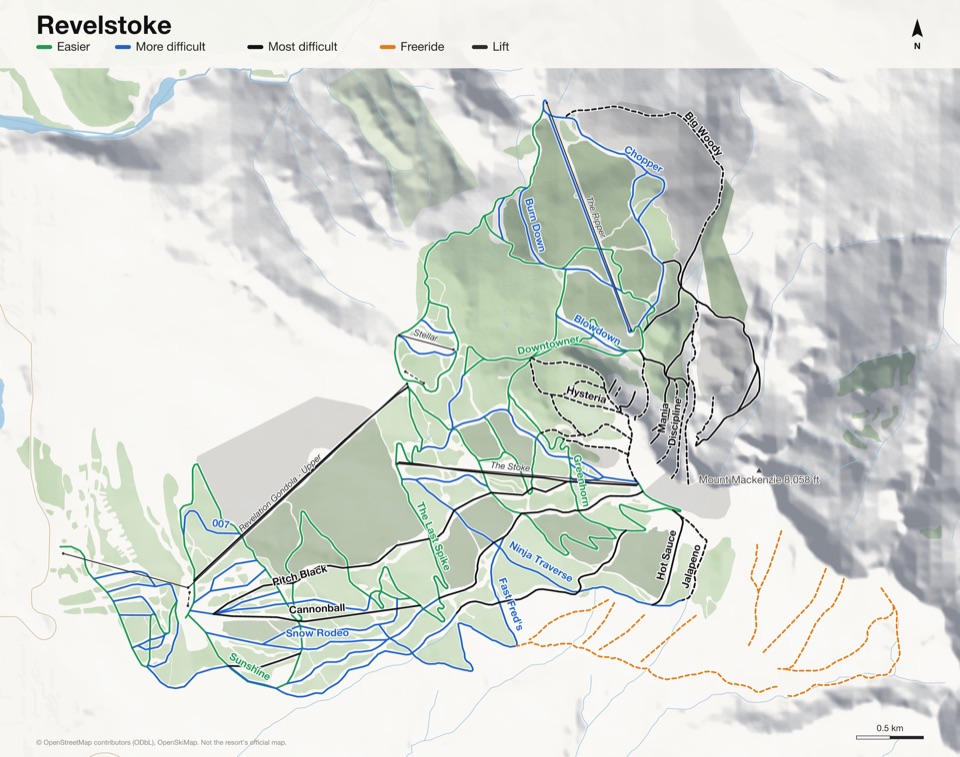Click the Lift legend label
Image resolution: width=960 pixels, height=757 pixels.
tap(500, 47)
